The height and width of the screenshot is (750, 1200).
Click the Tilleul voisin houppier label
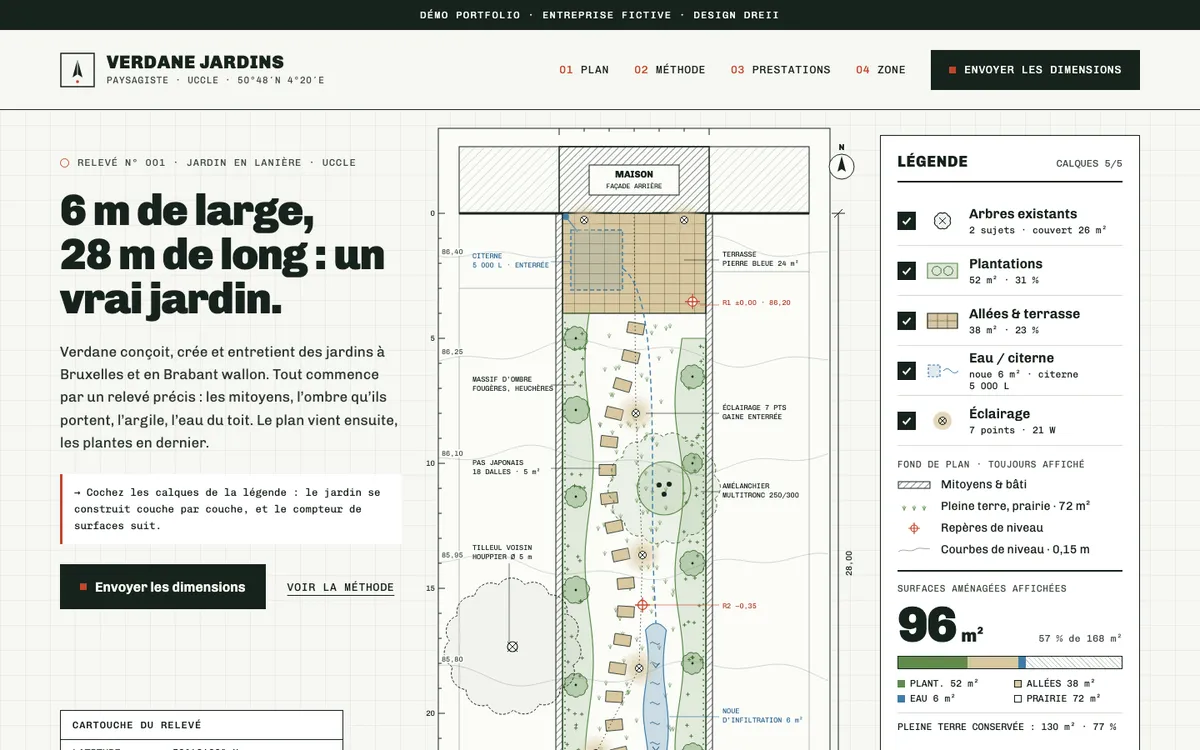pos(502,551)
